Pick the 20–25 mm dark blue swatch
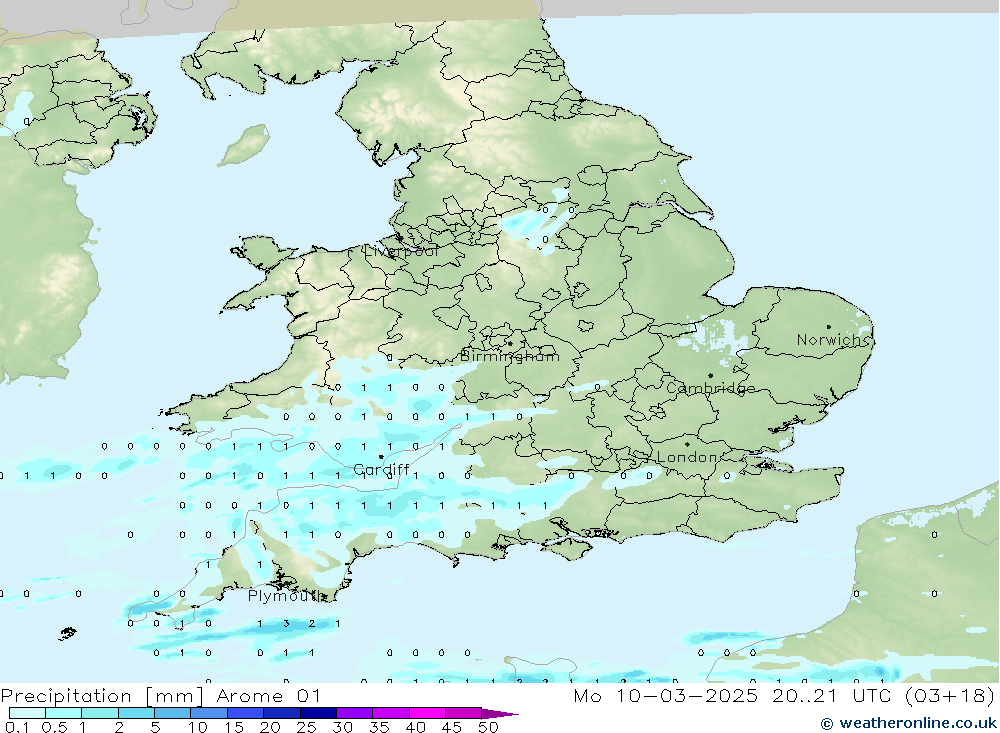Image resolution: width=1000 pixels, height=733 pixels. click(281, 713)
